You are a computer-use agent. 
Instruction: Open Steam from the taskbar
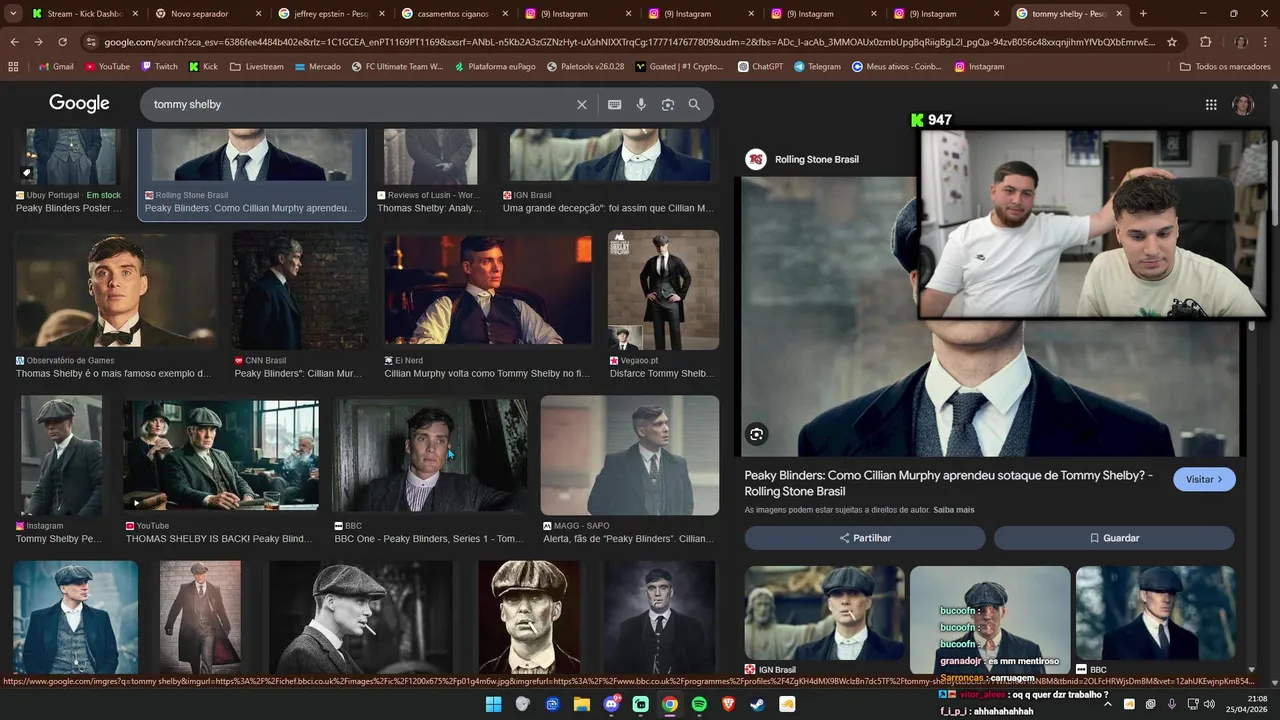758,704
